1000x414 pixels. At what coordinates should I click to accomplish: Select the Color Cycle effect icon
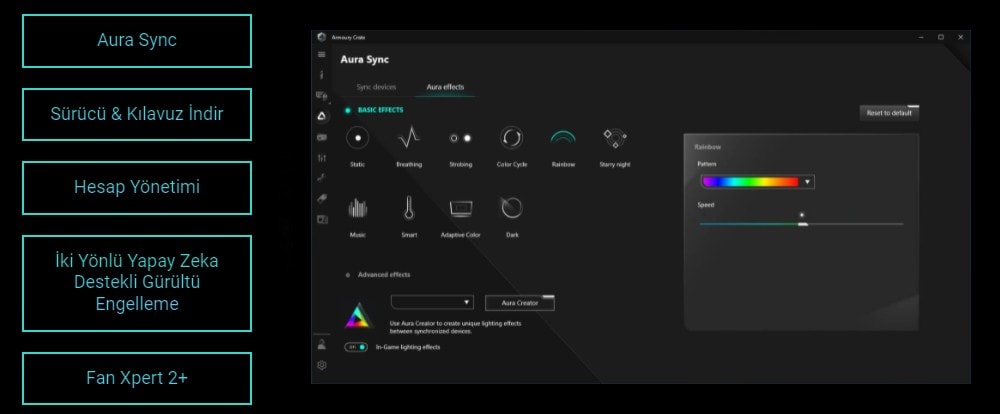(x=511, y=138)
